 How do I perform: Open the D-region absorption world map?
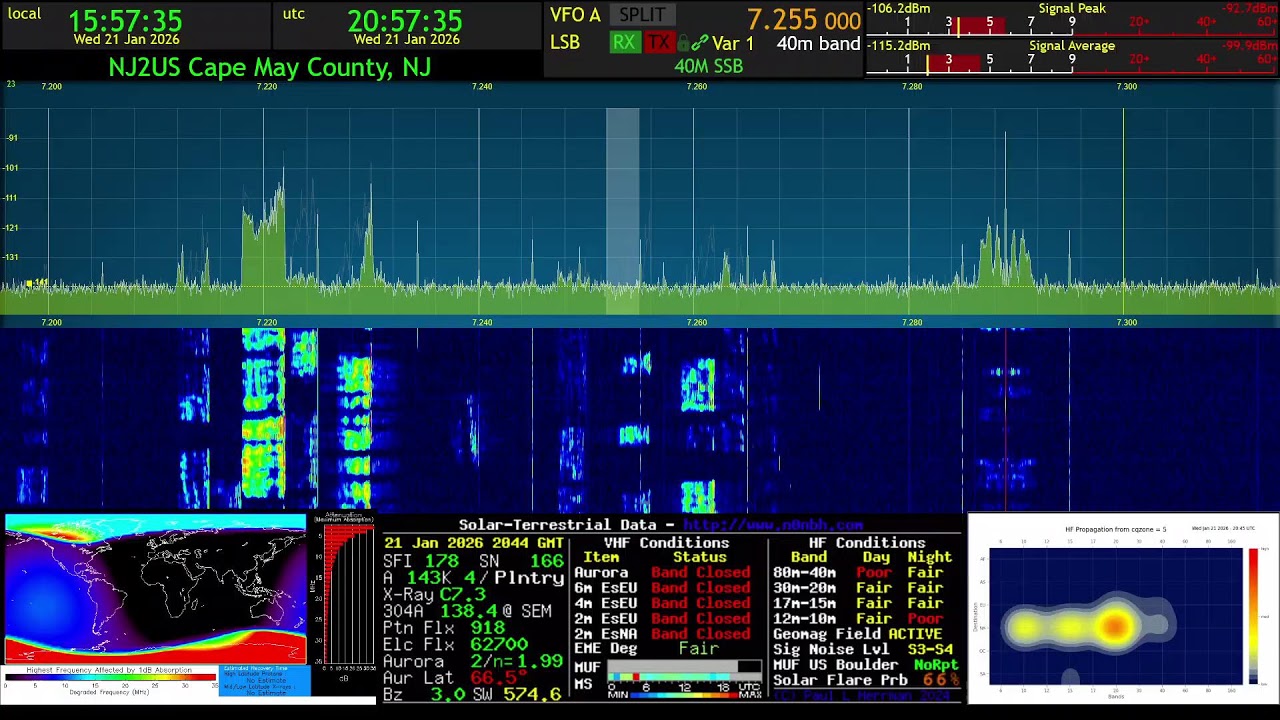coord(155,590)
